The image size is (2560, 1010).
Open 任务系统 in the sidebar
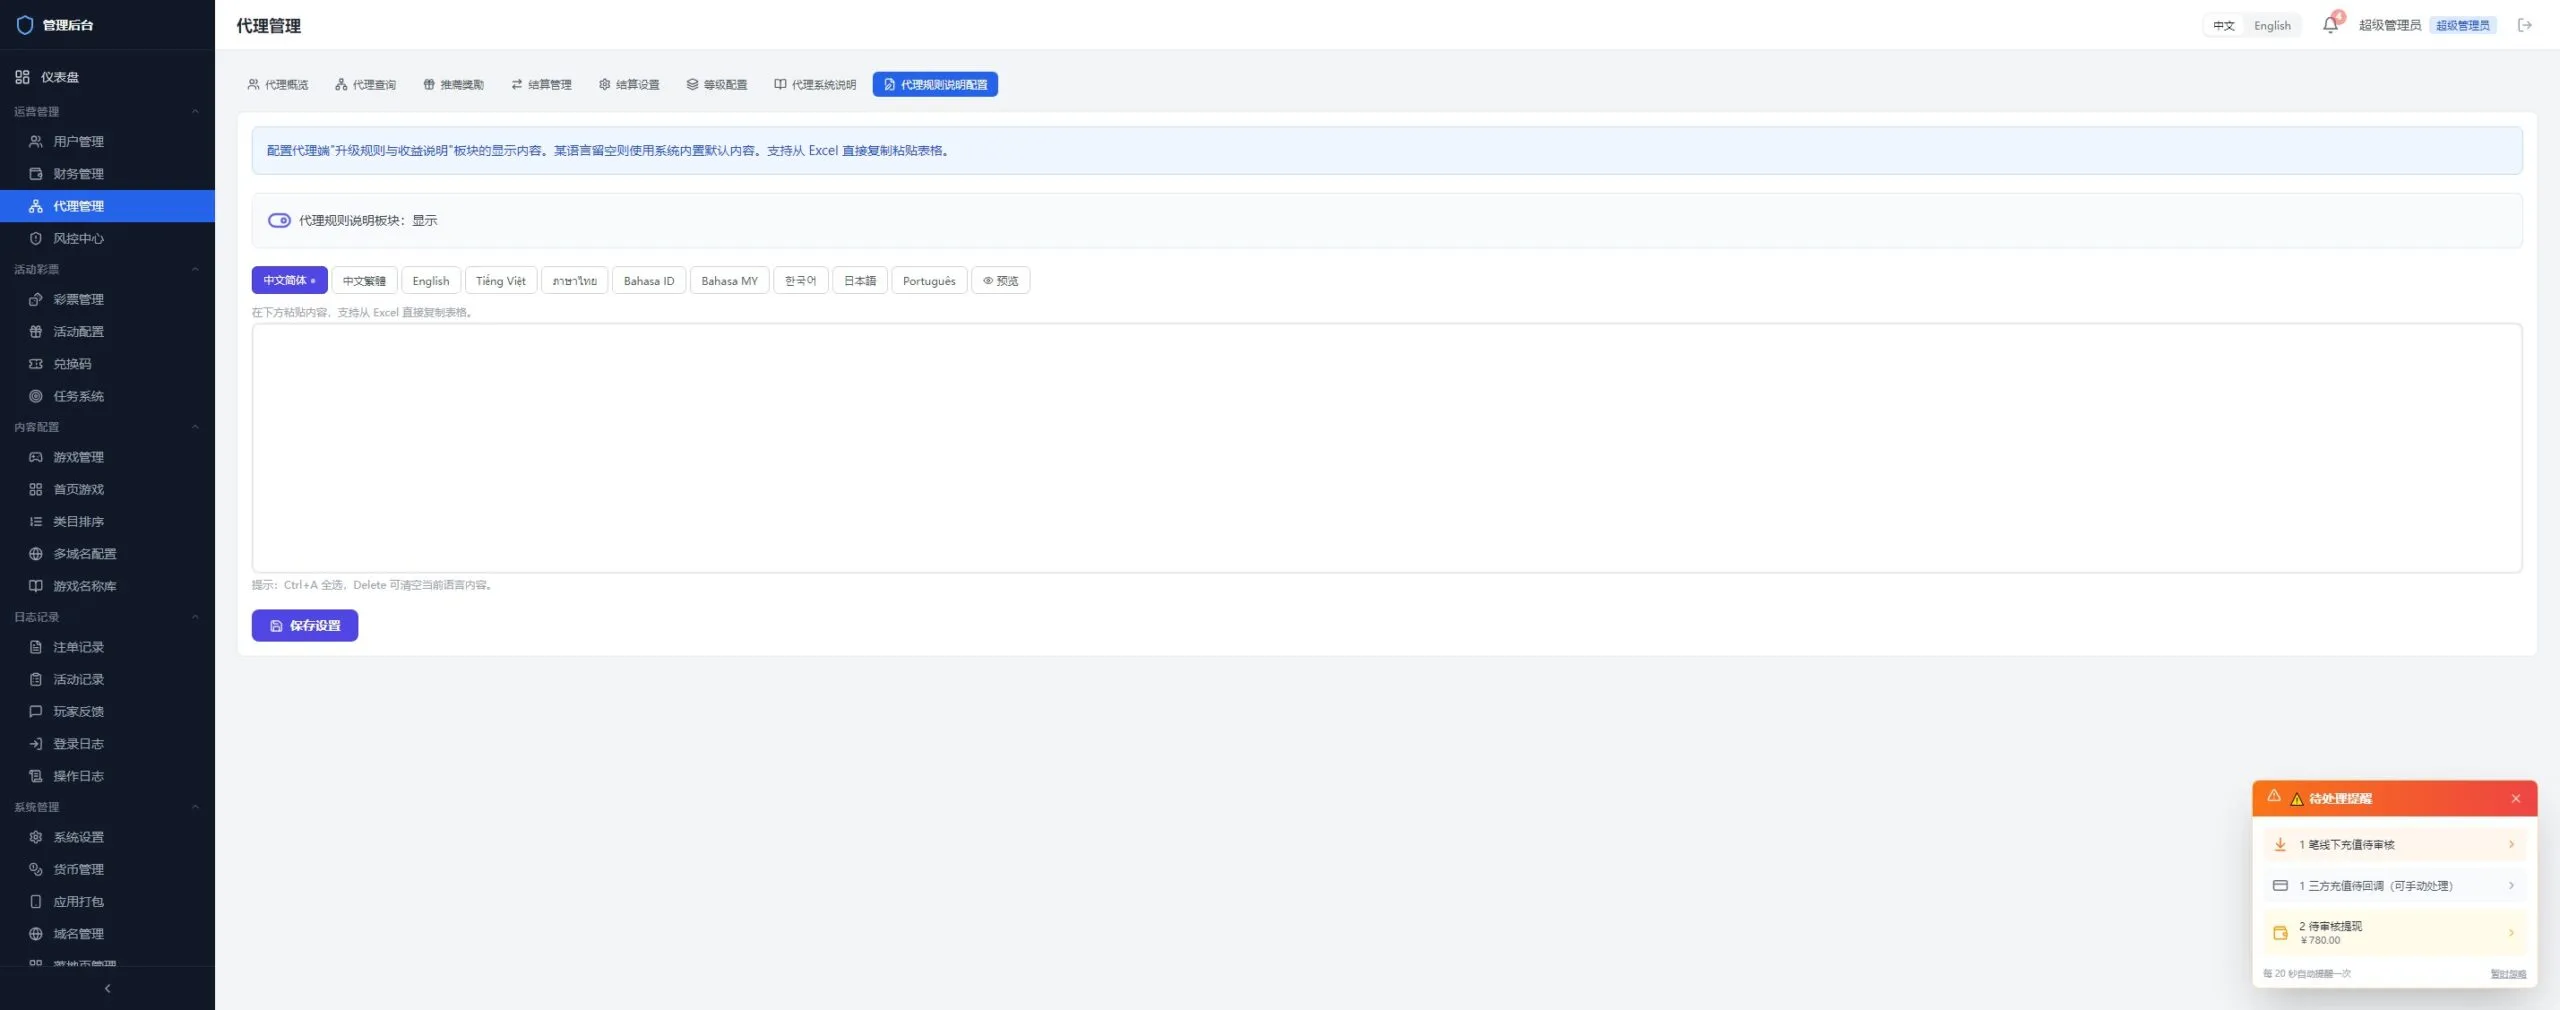tap(107, 396)
